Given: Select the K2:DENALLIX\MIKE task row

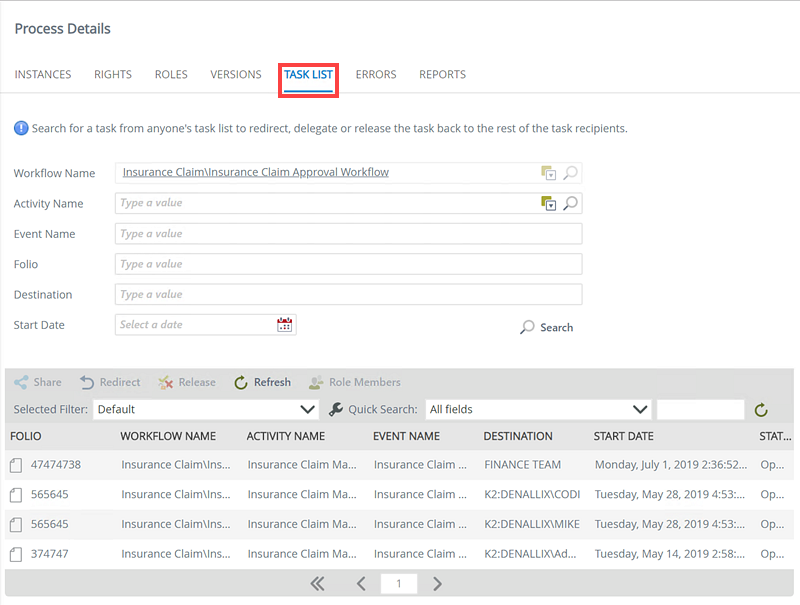Looking at the screenshot, I should 399,524.
